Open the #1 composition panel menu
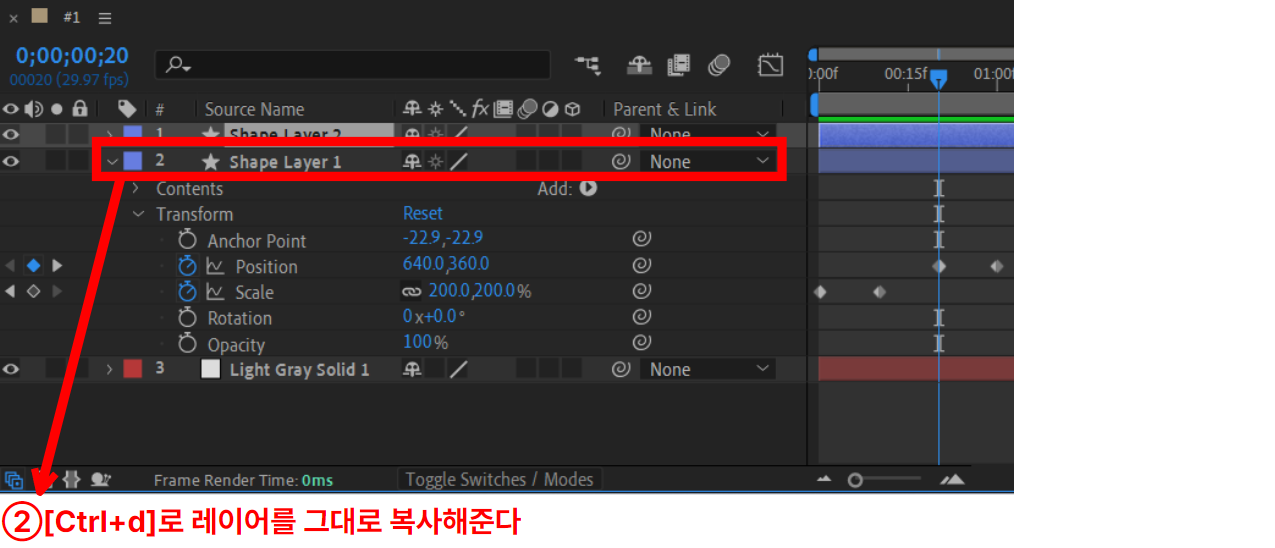 click(x=105, y=18)
